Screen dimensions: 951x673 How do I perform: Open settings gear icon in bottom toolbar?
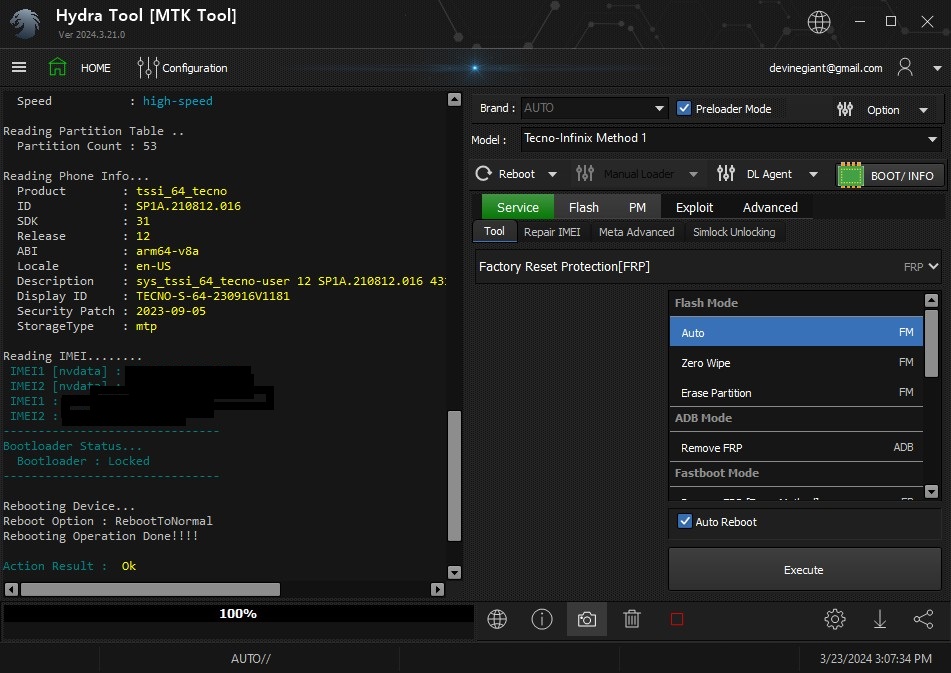click(835, 619)
